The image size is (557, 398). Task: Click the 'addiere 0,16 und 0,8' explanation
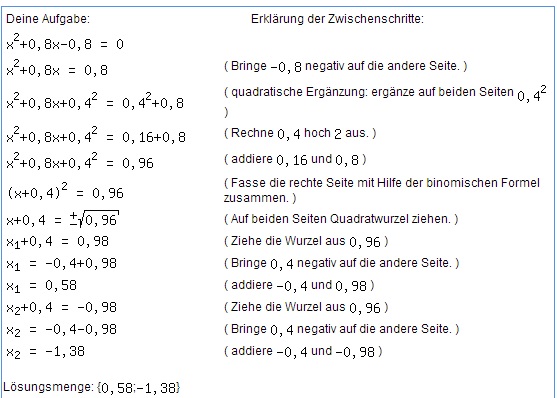click(x=295, y=160)
